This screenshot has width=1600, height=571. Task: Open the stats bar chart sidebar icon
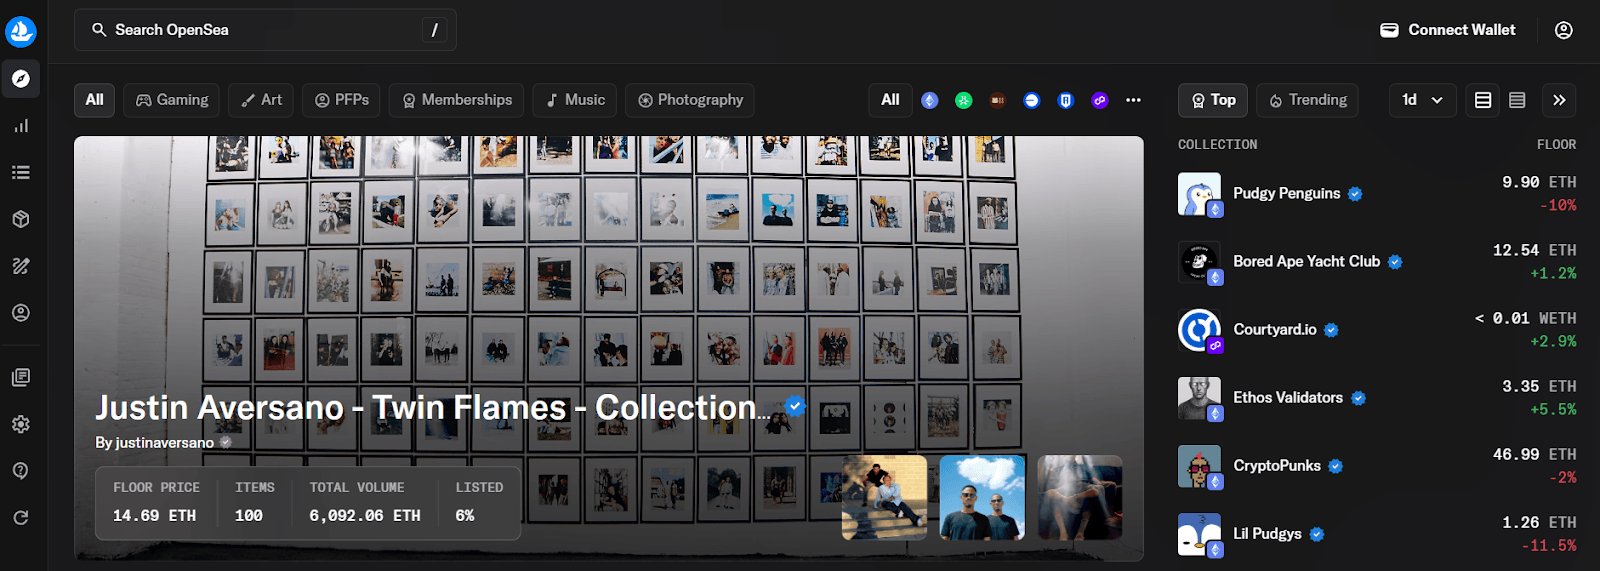(21, 125)
